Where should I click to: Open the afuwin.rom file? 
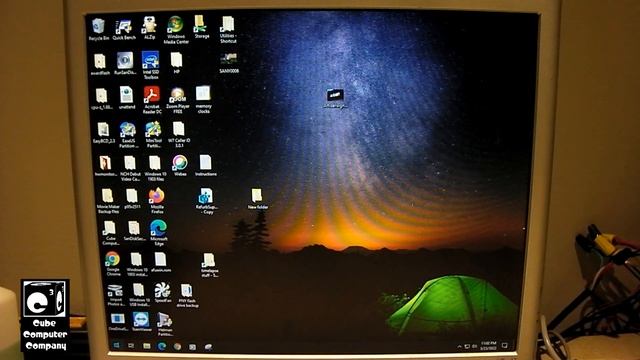pos(160,262)
